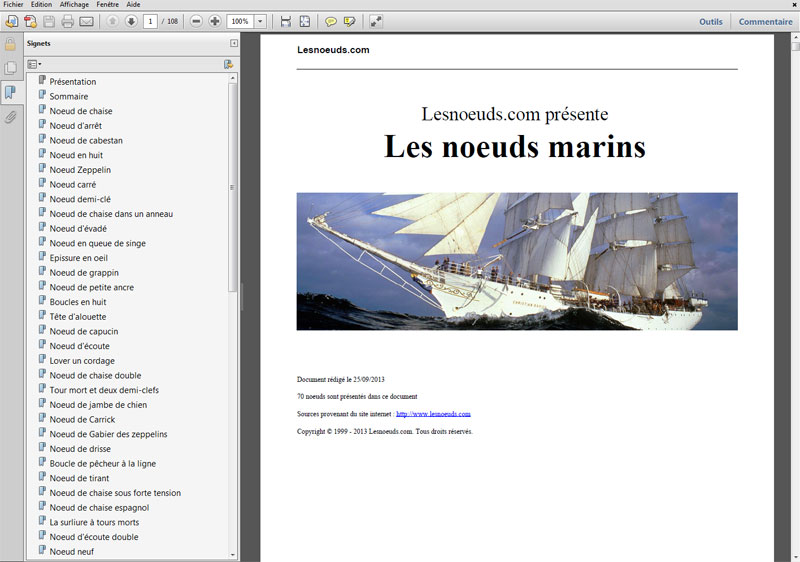
Task: Click the security lock sidebar icon
Action: pyautogui.click(x=10, y=44)
